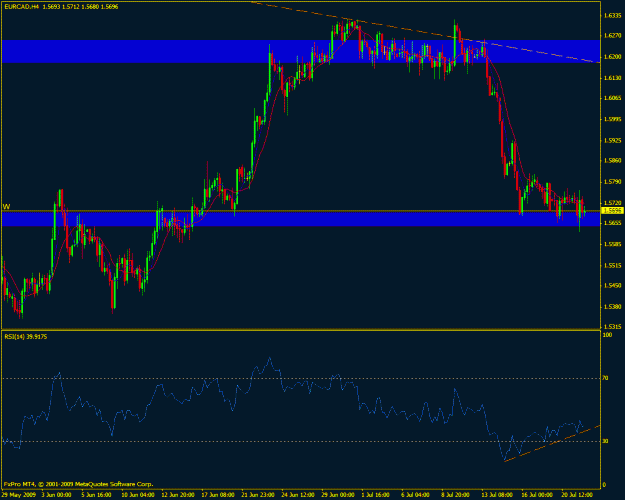The image size is (625, 500).
Task: Click the 1.5925 price axis label
Action: (x=613, y=141)
